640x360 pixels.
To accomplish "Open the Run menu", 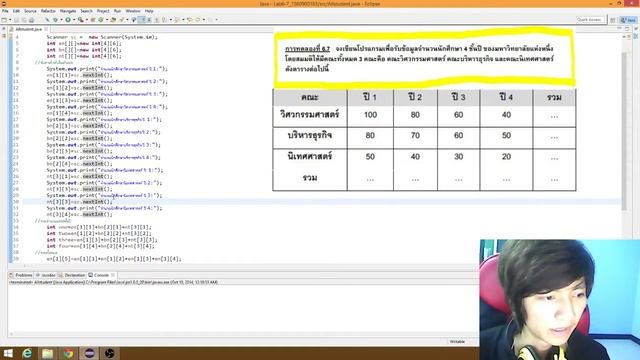I will (118, 11).
